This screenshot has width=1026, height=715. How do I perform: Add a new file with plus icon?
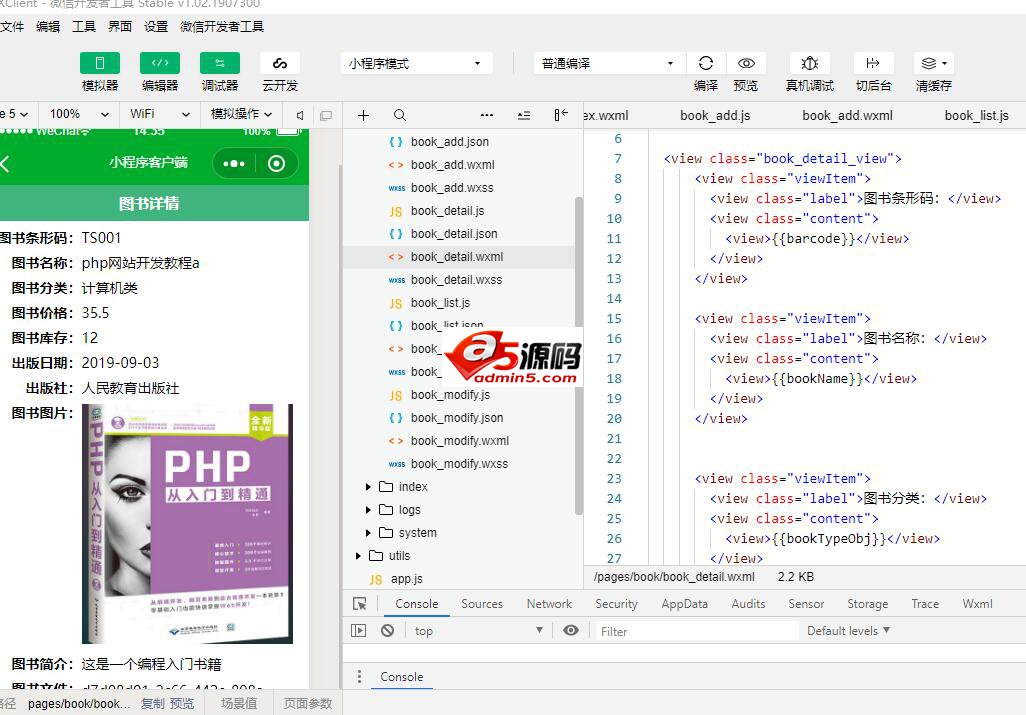coord(363,116)
